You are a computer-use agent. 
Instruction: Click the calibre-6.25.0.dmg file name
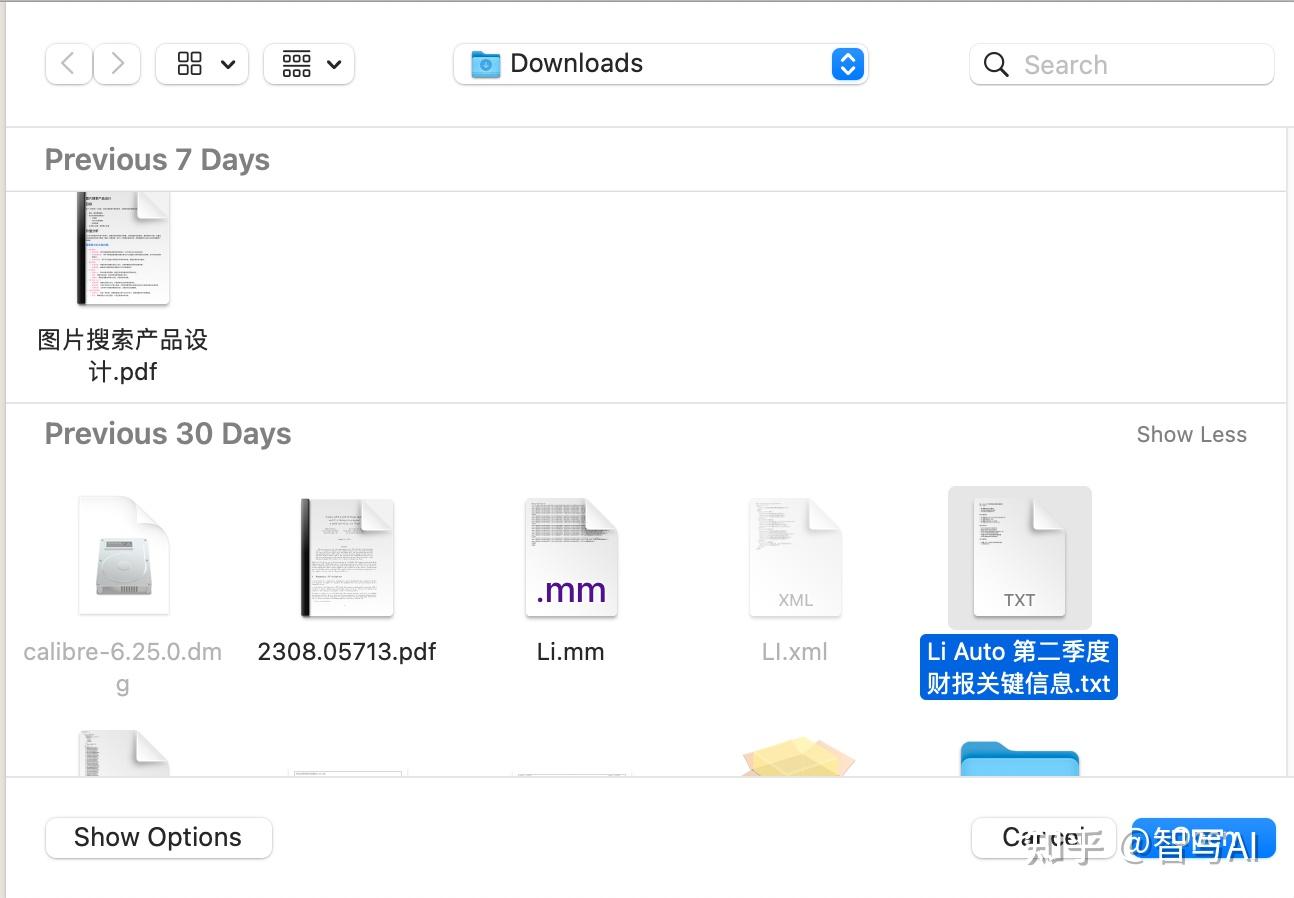pyautogui.click(x=123, y=667)
